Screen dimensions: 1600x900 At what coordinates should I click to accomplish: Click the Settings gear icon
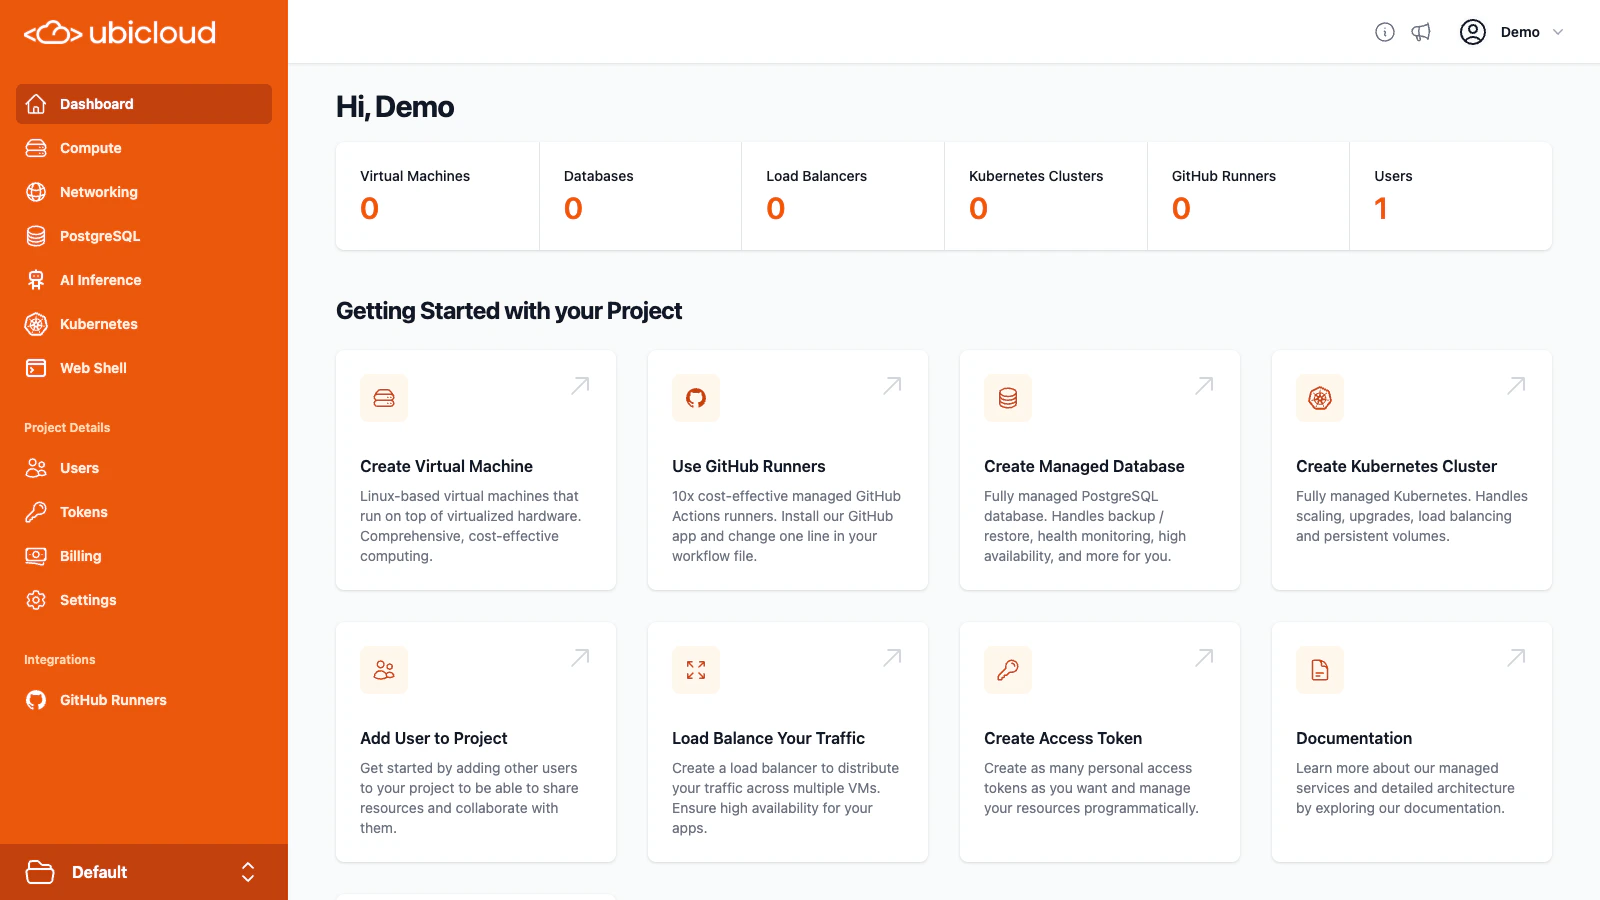point(36,600)
